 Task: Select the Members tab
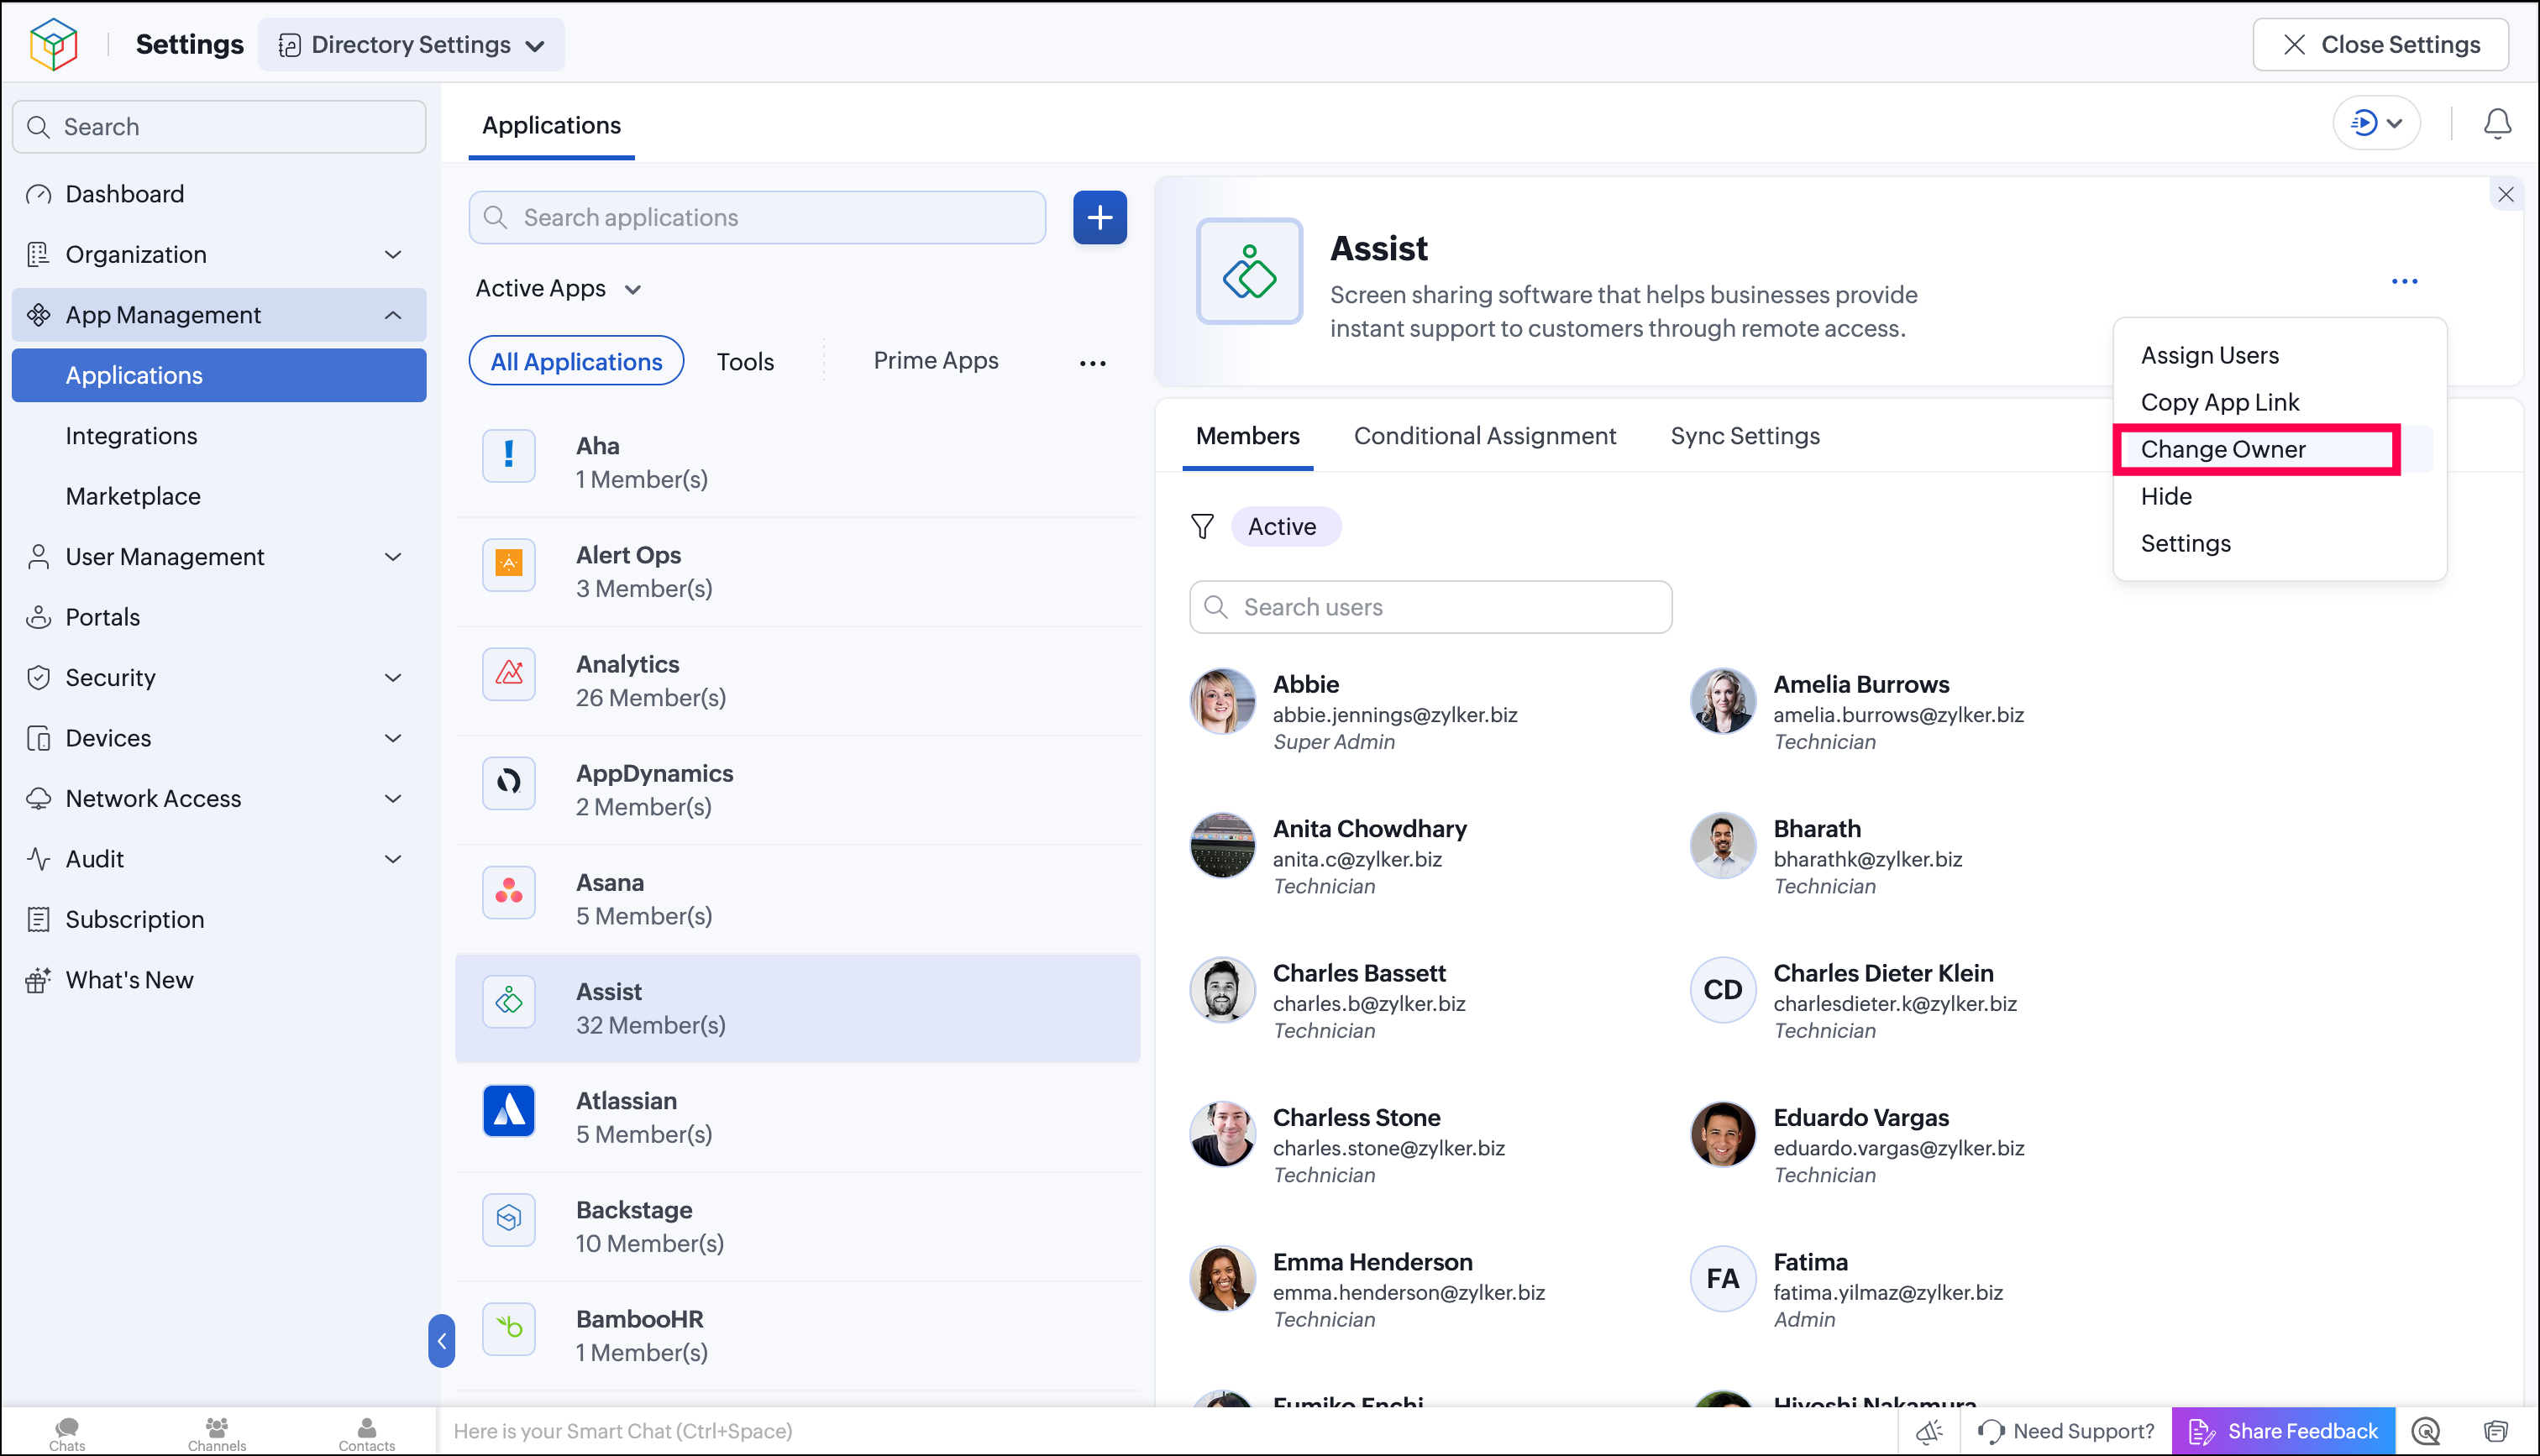tap(1247, 436)
